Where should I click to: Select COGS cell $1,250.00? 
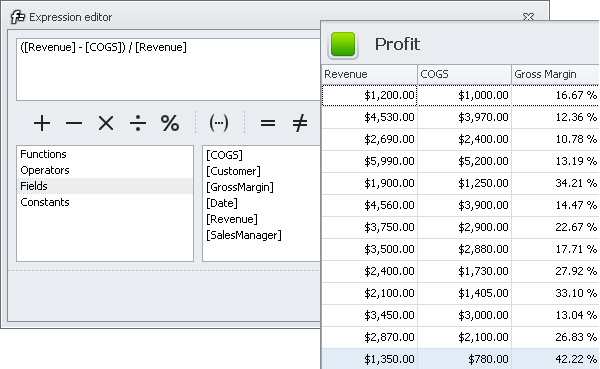464,183
